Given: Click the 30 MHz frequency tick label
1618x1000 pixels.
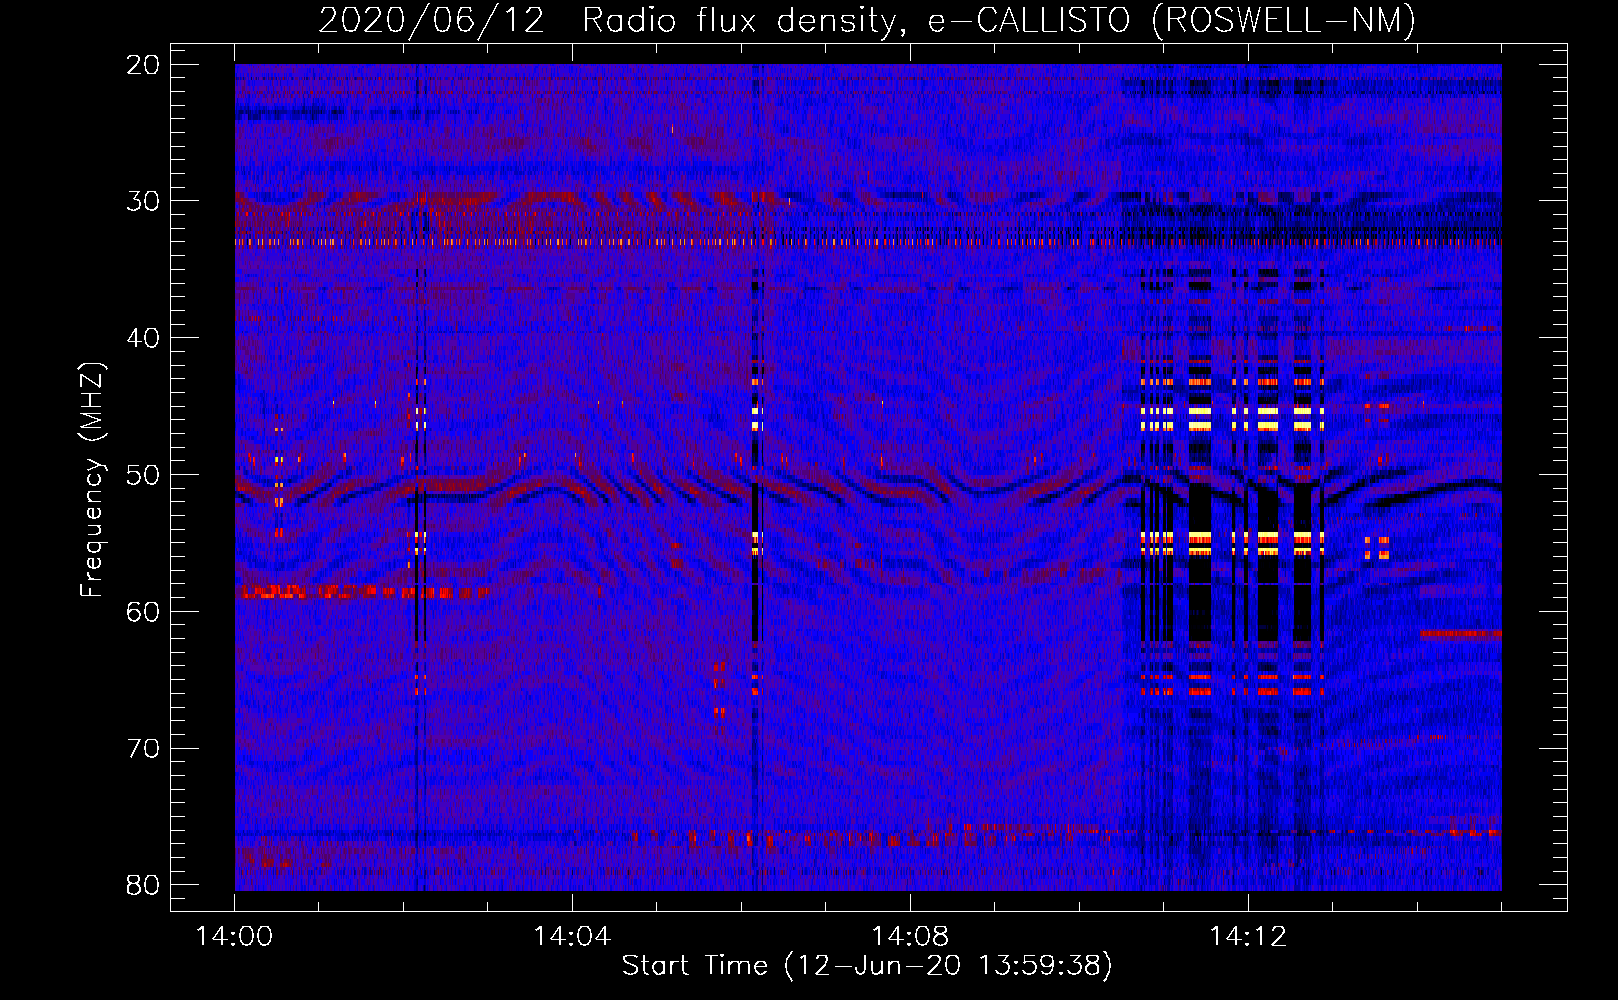Looking at the screenshot, I should (144, 201).
